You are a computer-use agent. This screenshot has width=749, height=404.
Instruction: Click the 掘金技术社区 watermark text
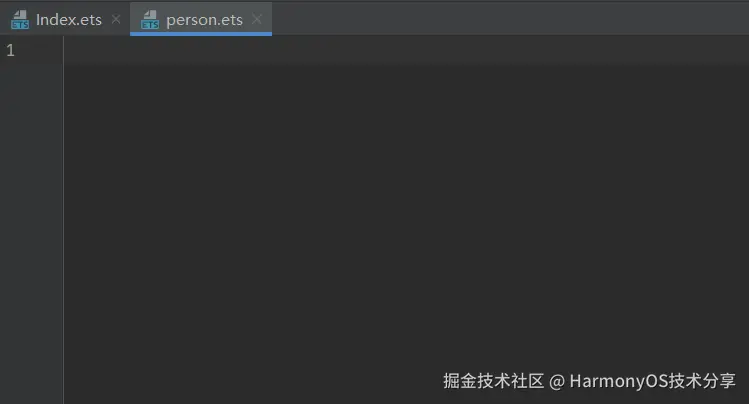(493, 381)
